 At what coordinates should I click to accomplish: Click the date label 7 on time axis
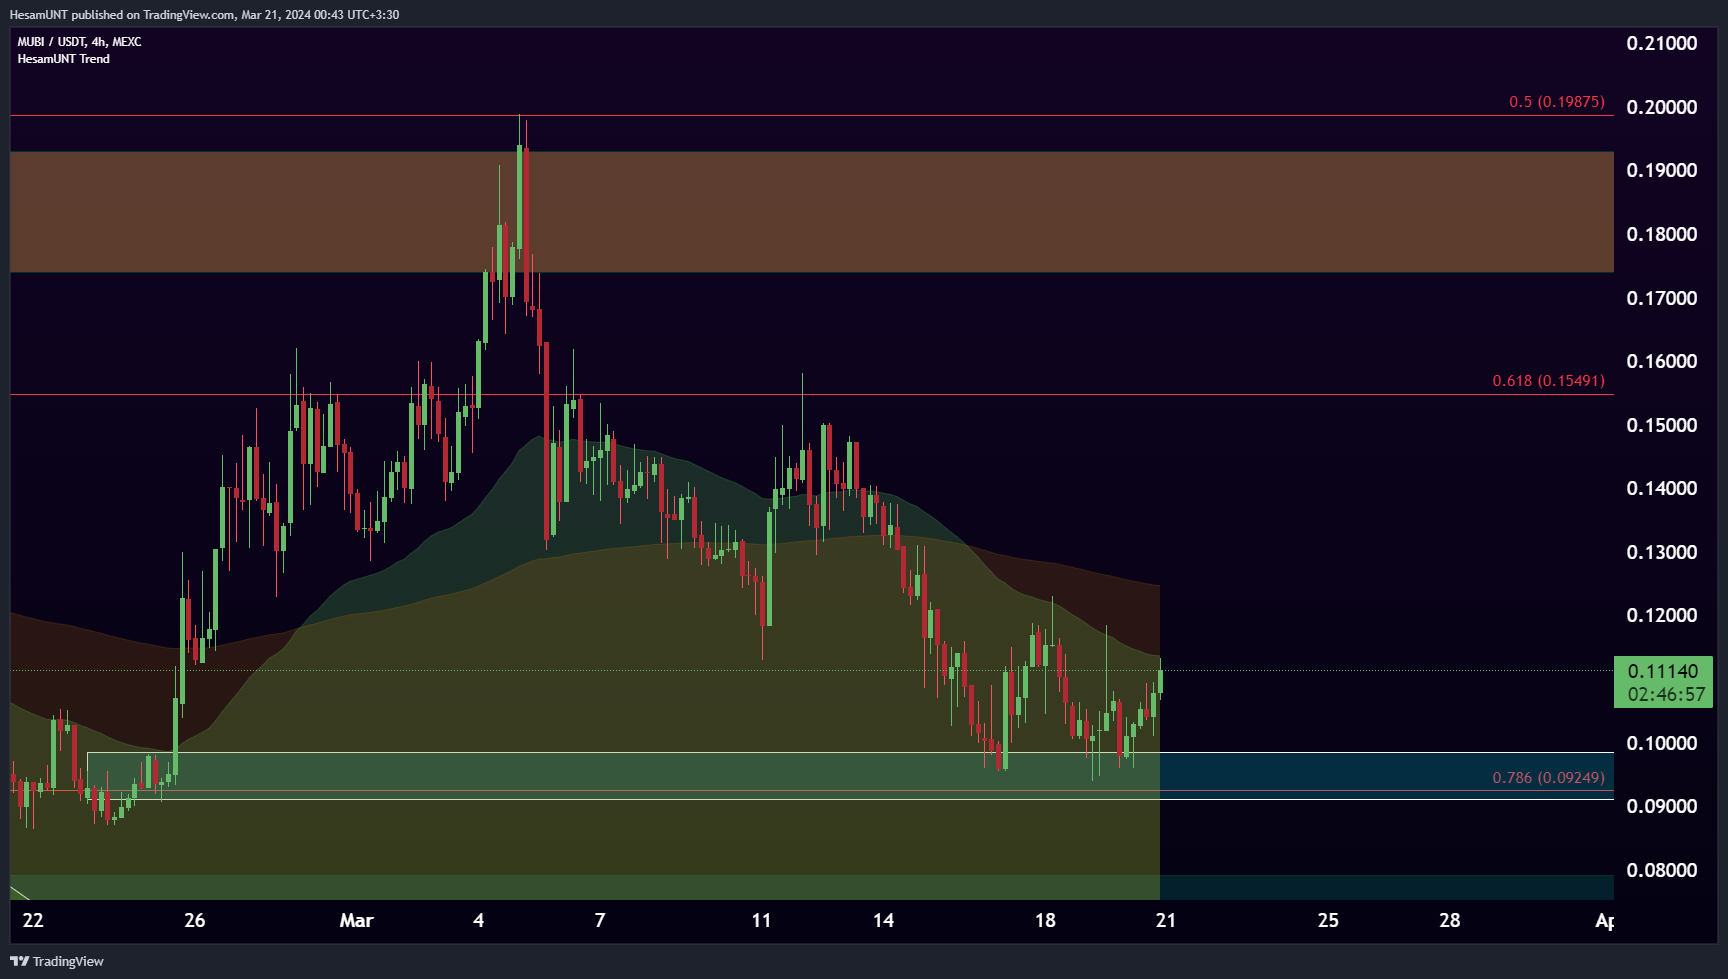point(600,920)
